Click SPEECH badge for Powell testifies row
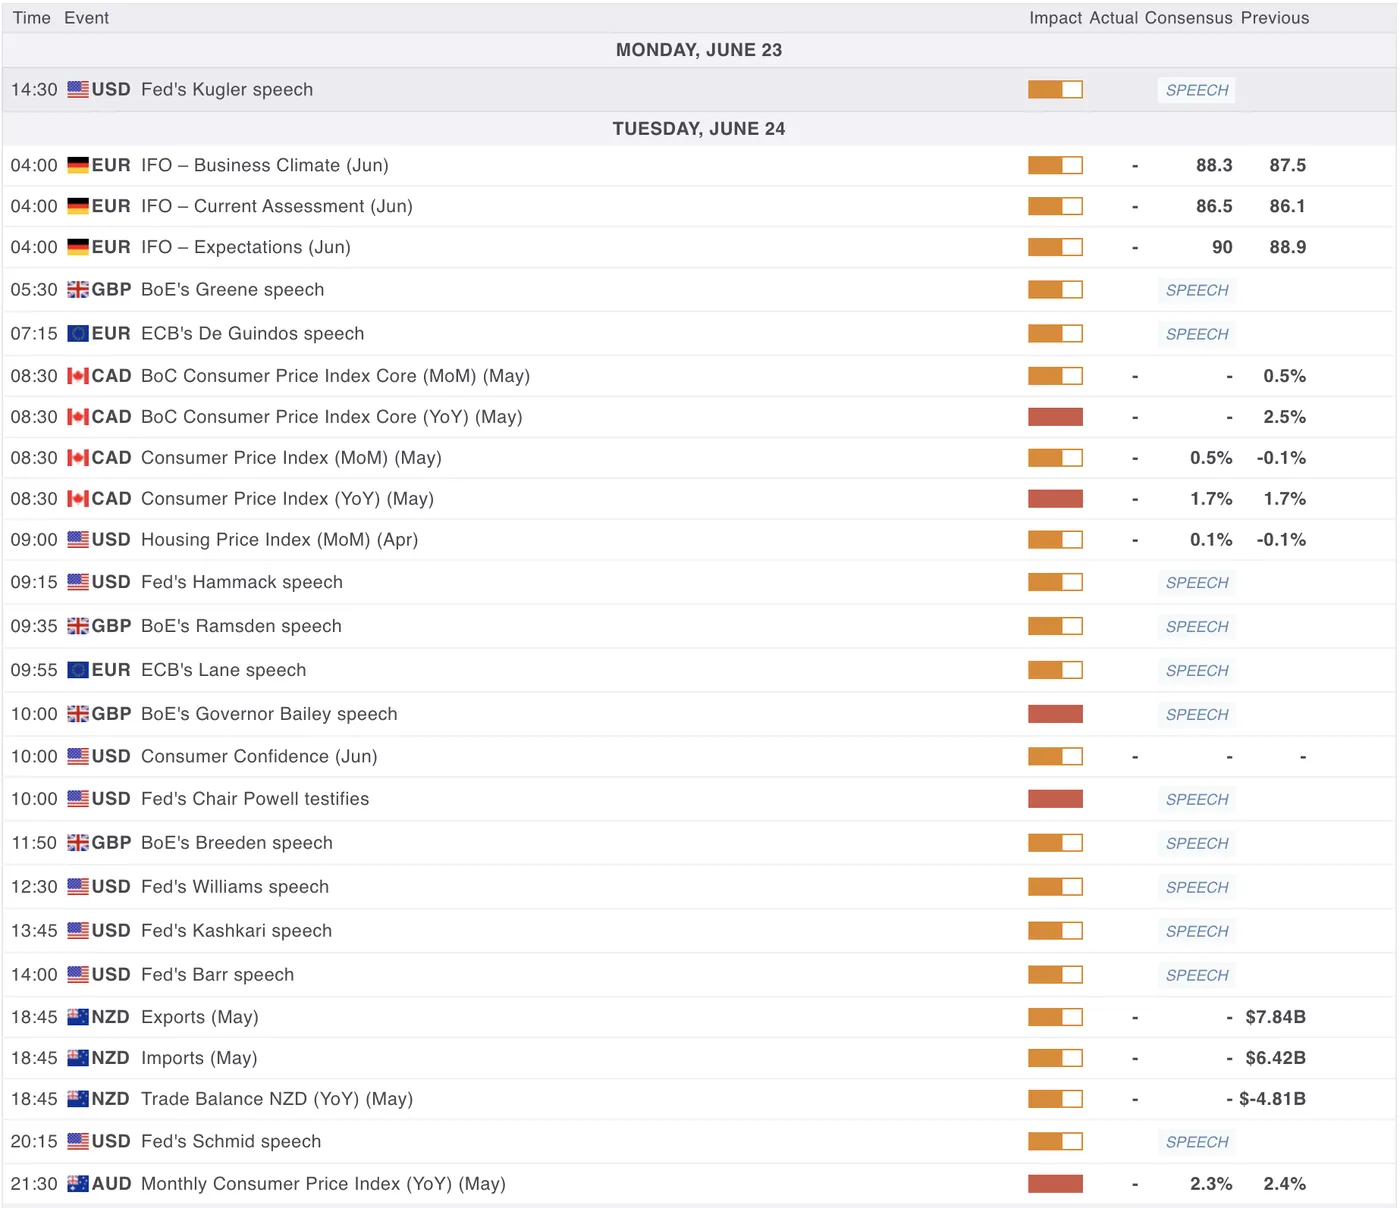Viewport: 1400px width, 1208px height. pyautogui.click(x=1197, y=800)
